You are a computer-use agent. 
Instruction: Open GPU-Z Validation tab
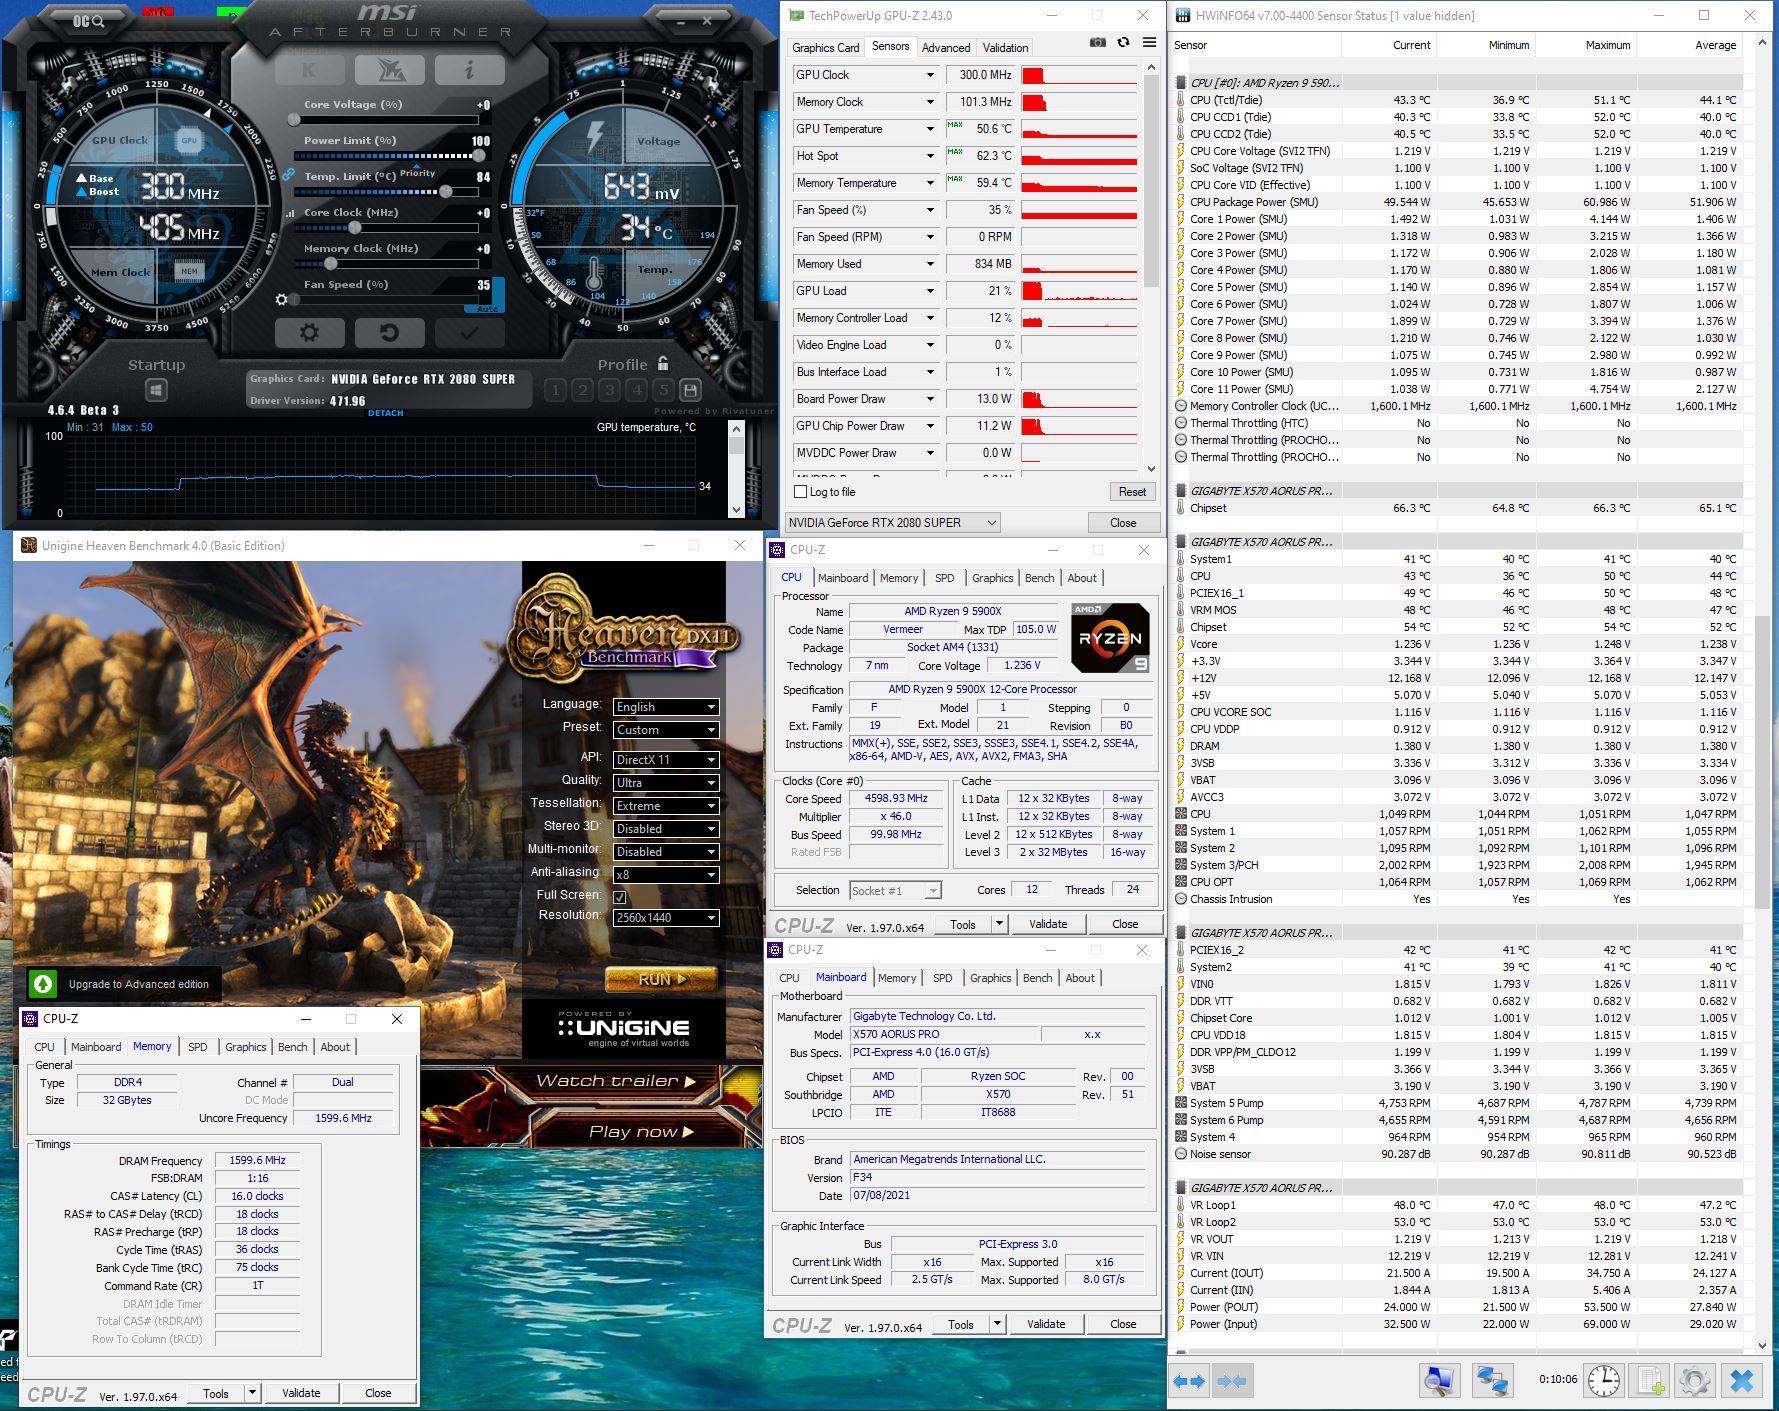coord(1005,47)
